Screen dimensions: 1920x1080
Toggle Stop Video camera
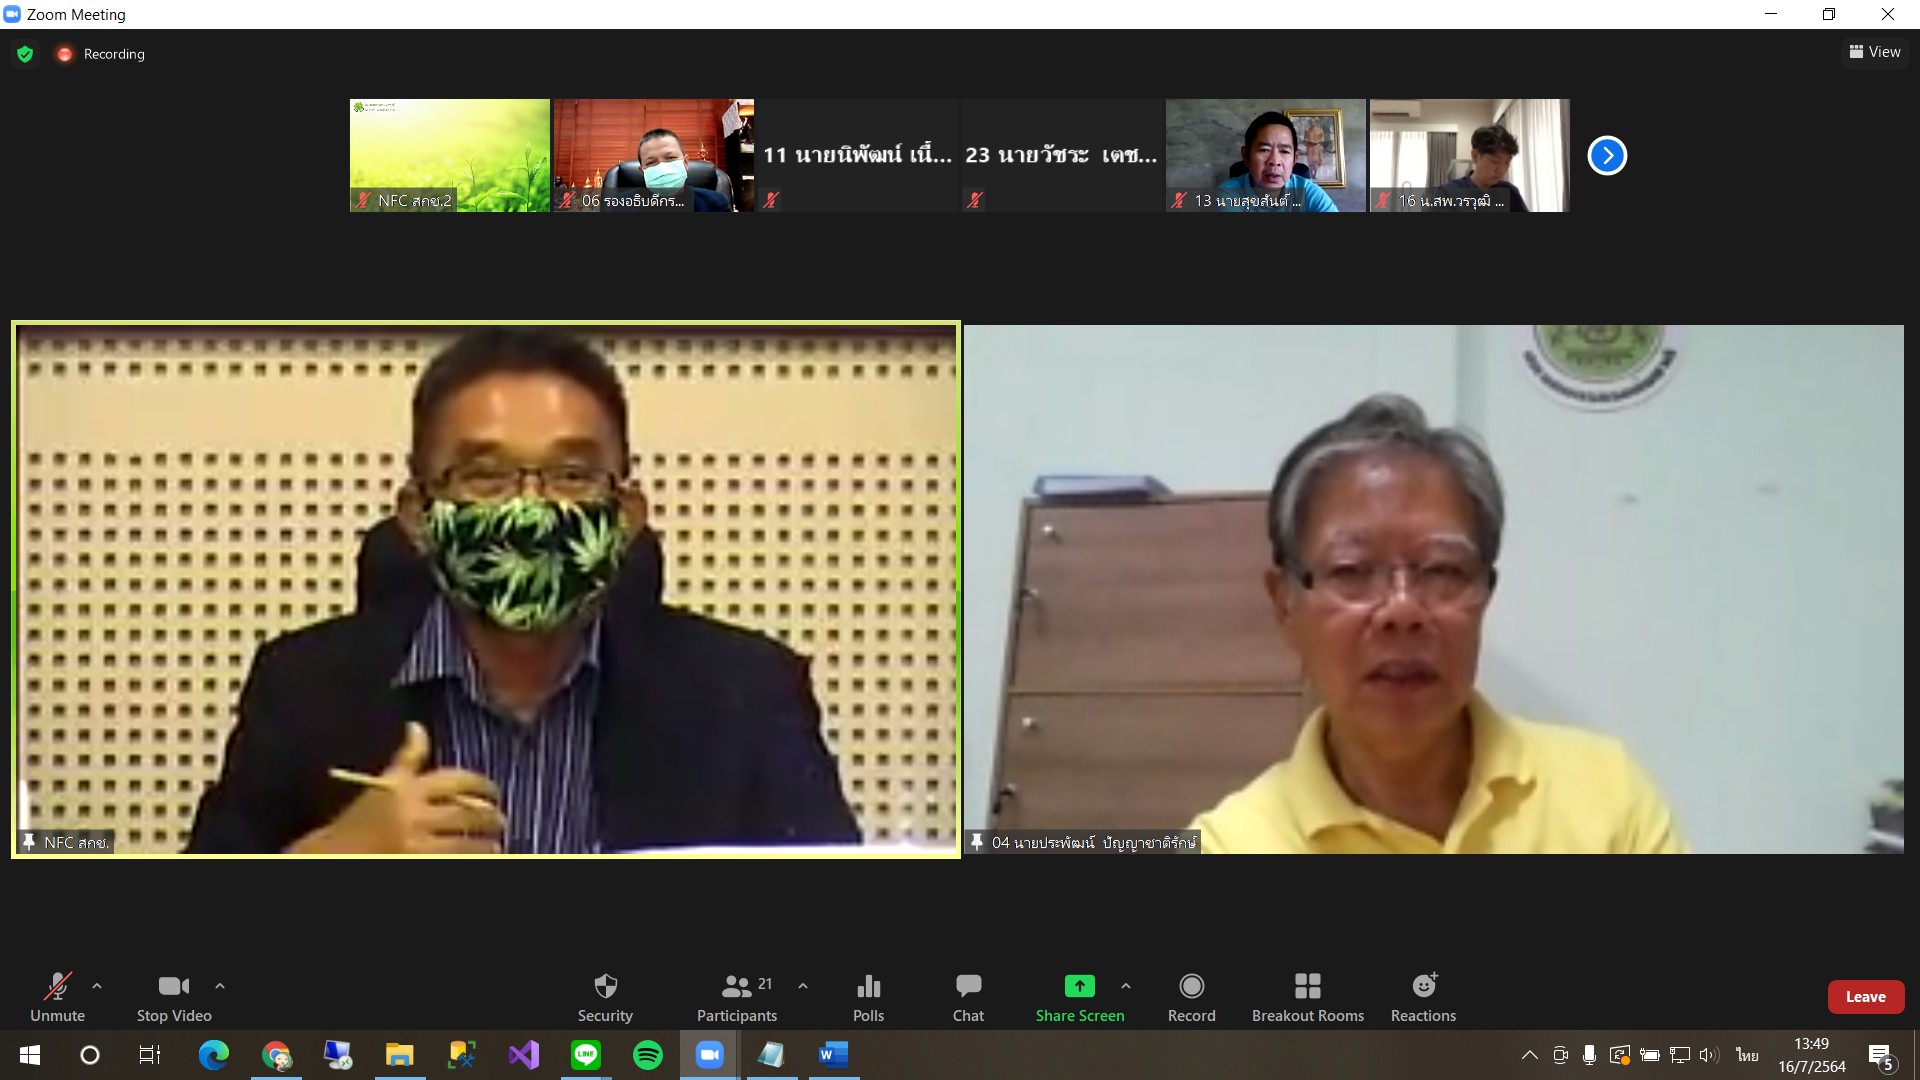(x=174, y=997)
